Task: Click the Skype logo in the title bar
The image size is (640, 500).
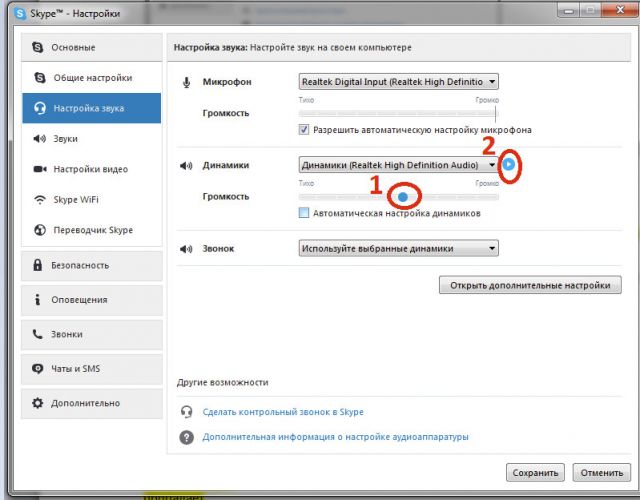Action: (20, 13)
